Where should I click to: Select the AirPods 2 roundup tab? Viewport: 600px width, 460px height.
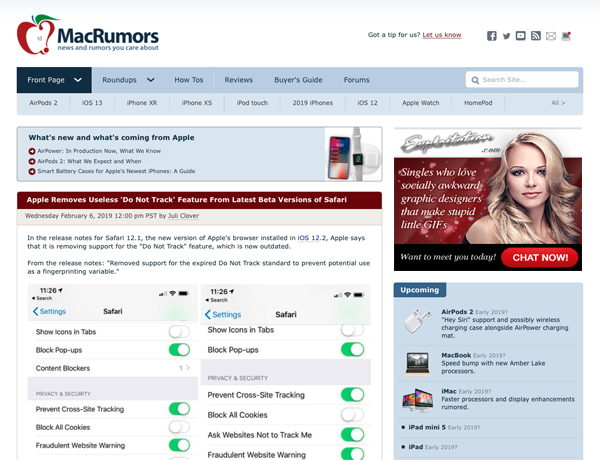(x=43, y=103)
